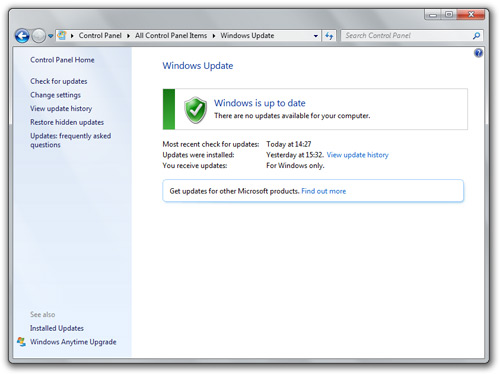Click the magnifier search icon

476,36
